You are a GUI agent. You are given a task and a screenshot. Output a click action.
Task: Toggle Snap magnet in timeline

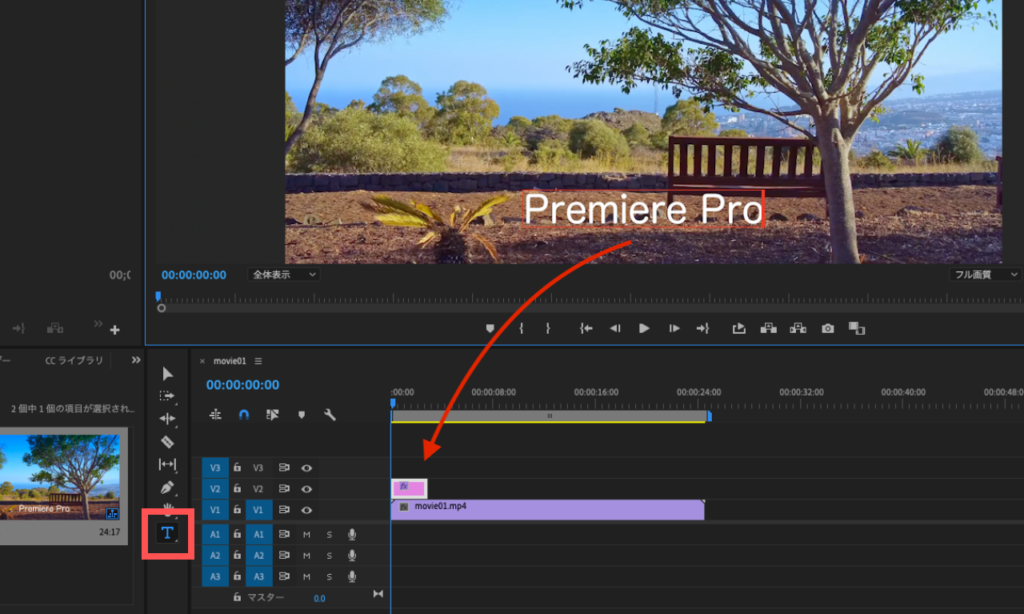tap(244, 415)
